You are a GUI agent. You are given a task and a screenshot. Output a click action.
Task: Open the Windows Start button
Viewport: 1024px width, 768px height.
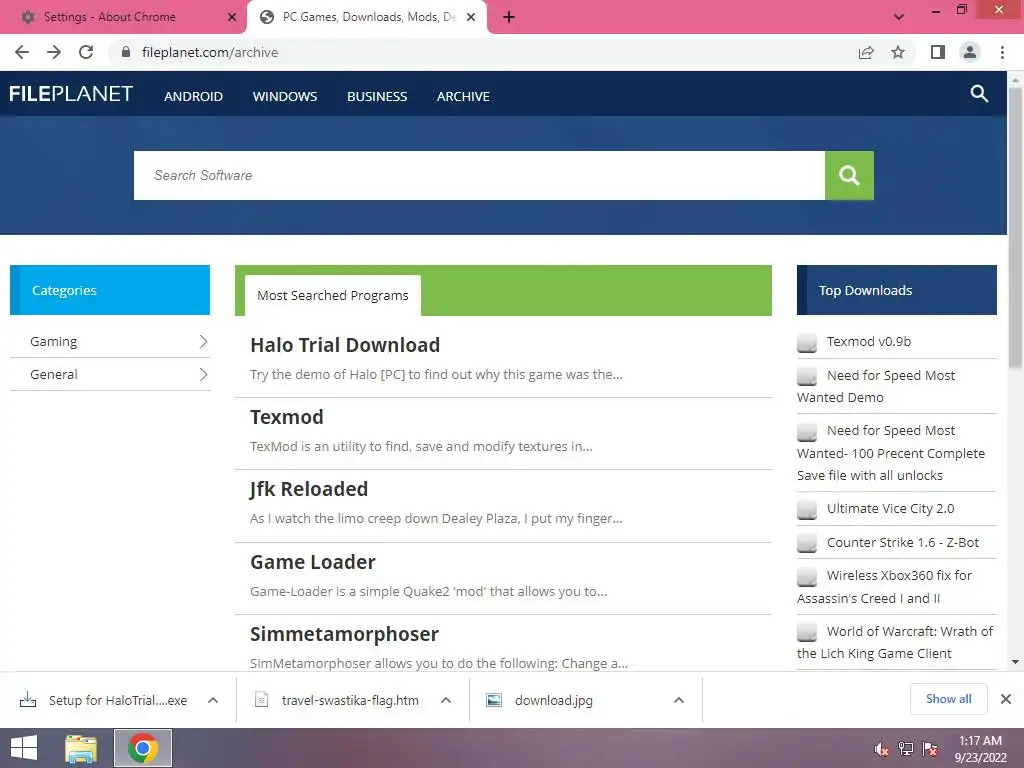point(24,748)
